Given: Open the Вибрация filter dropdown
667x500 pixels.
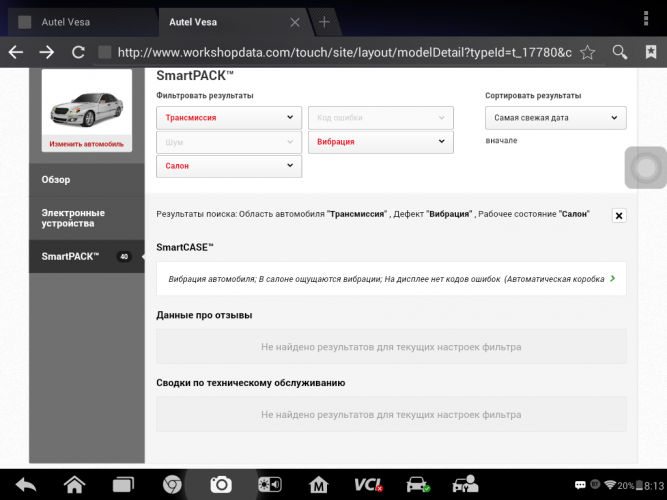Looking at the screenshot, I should point(381,142).
